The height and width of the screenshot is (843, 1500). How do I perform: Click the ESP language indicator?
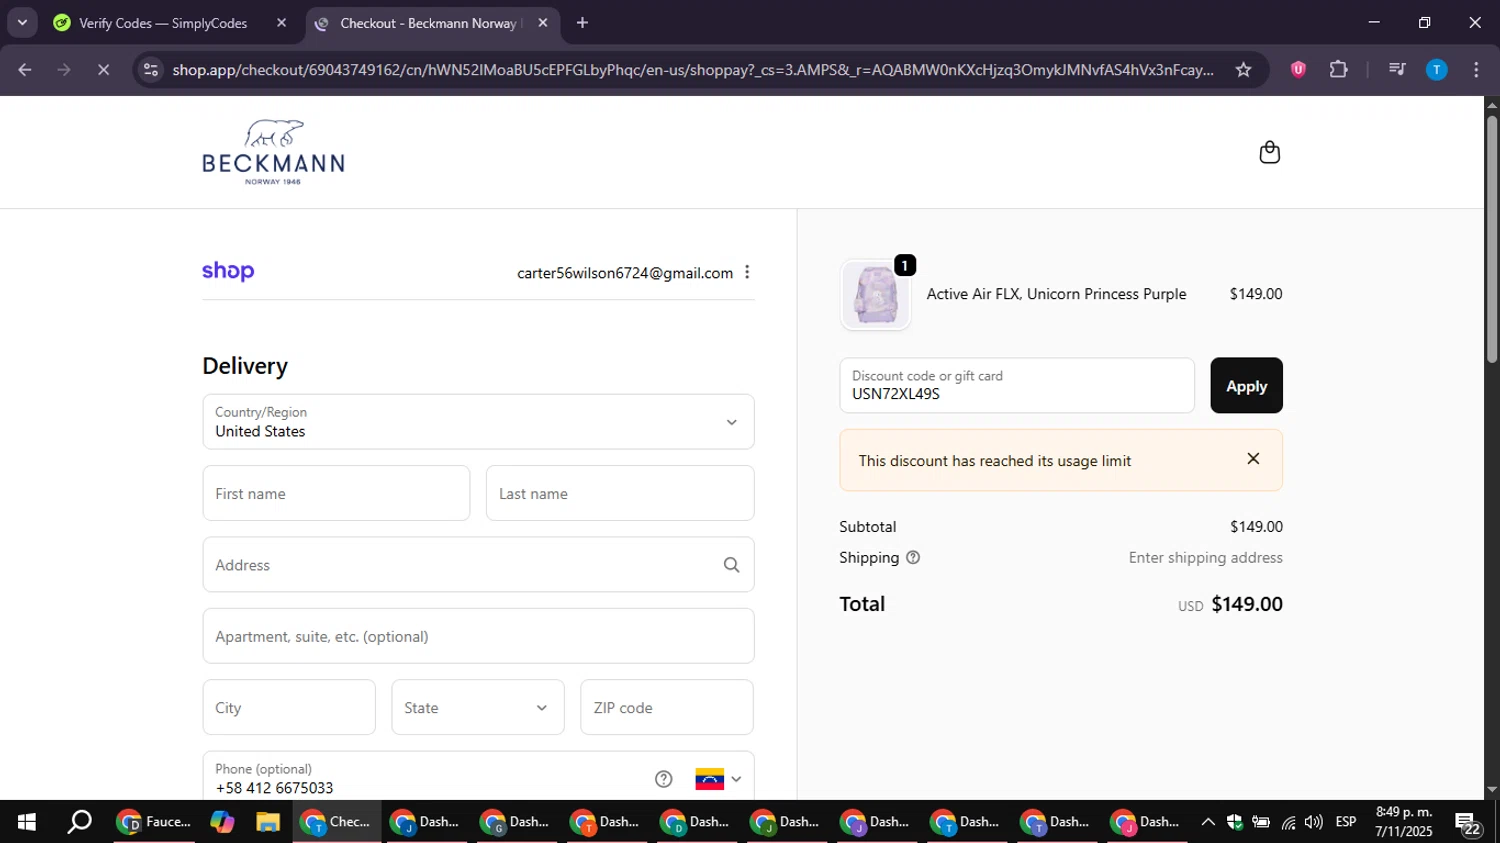(x=1346, y=822)
